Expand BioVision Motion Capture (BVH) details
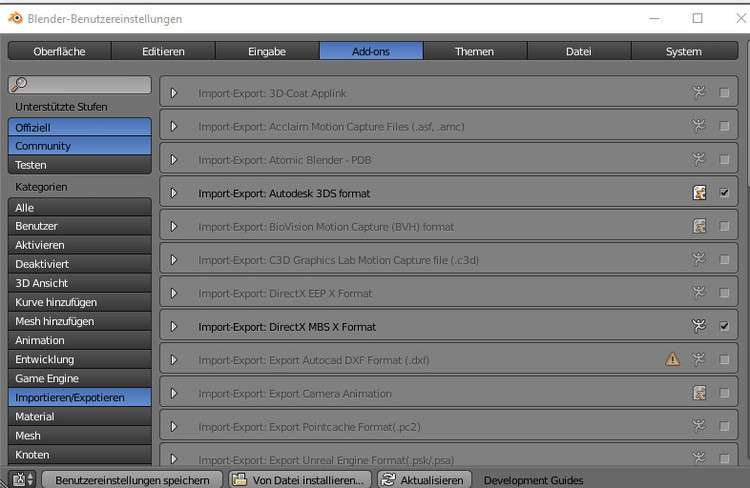Viewport: 750px width, 488px height. 174,226
